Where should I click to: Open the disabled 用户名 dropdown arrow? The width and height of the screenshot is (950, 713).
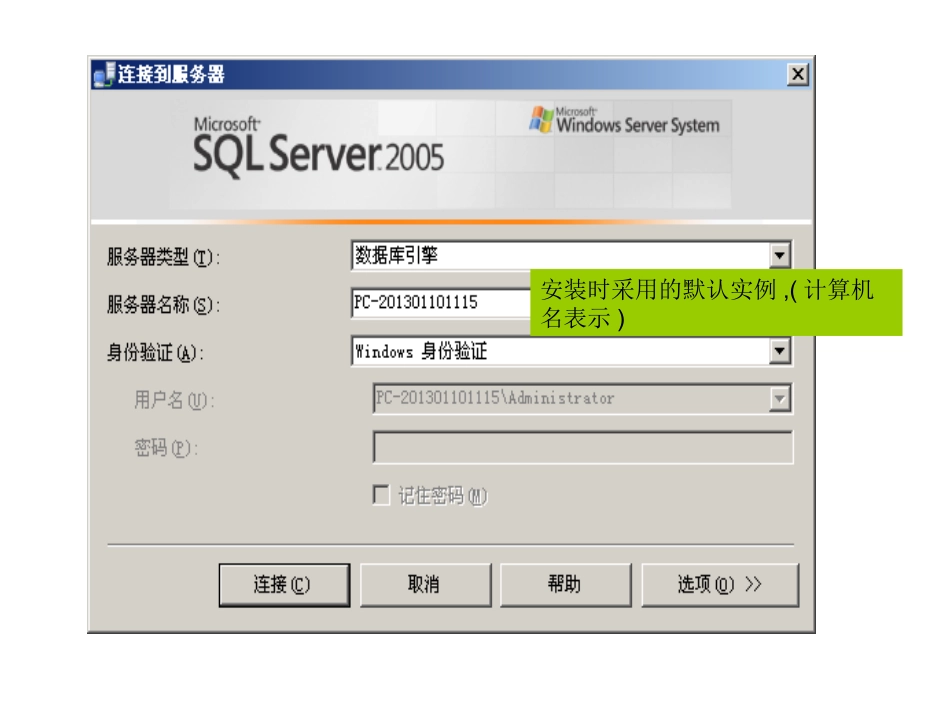click(x=780, y=399)
